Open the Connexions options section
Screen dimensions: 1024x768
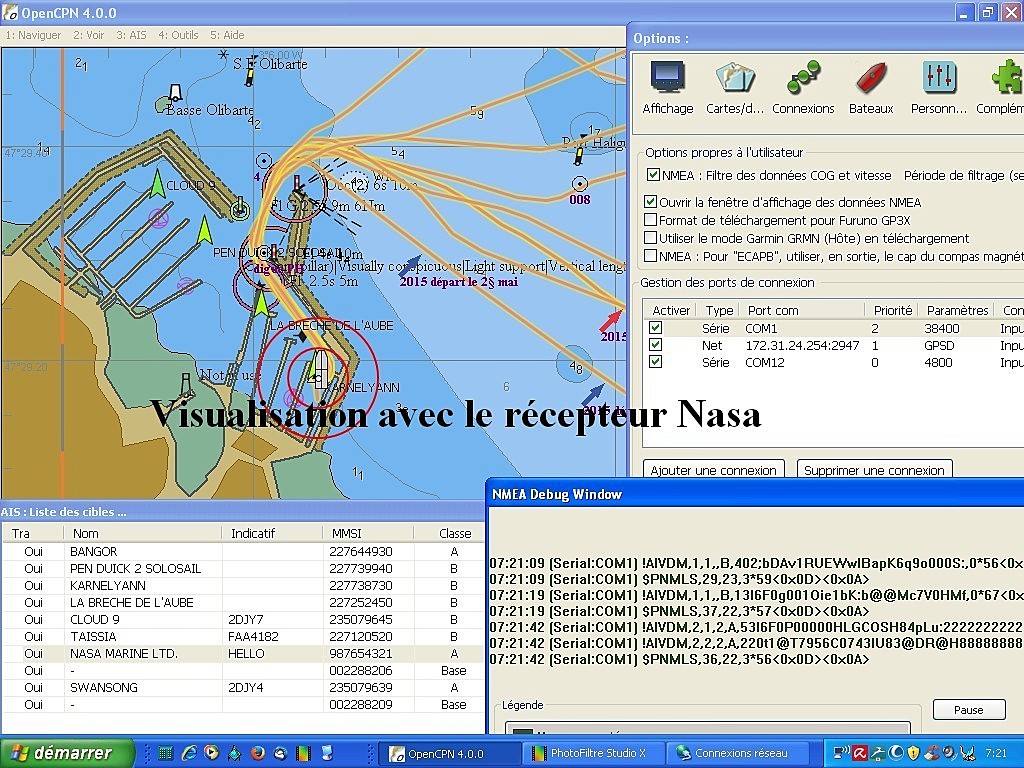coord(803,87)
